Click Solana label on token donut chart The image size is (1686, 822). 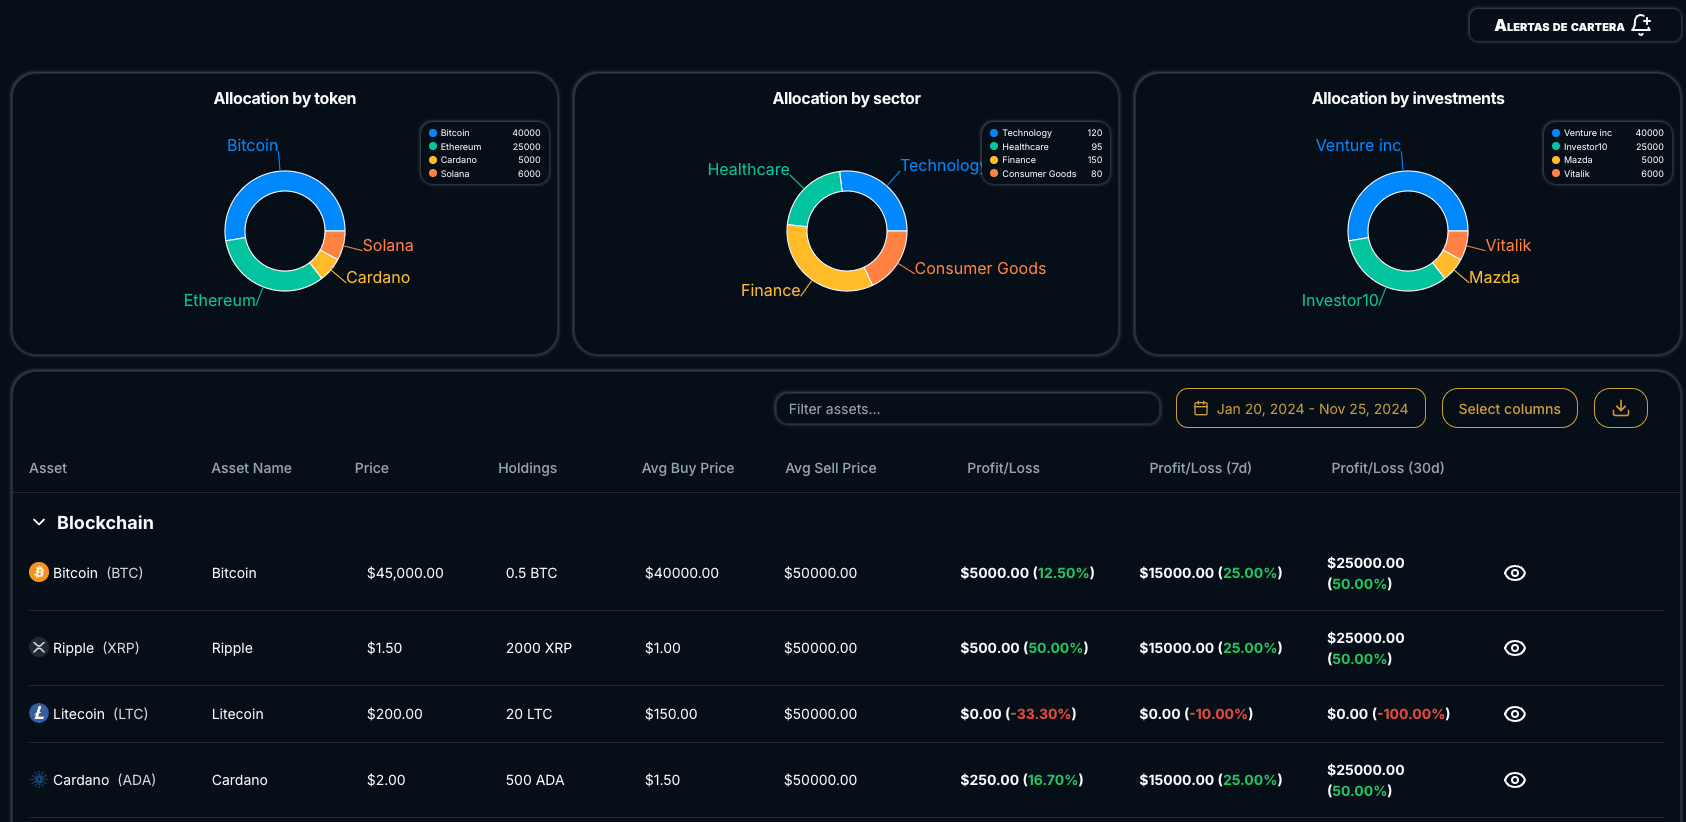(x=388, y=245)
